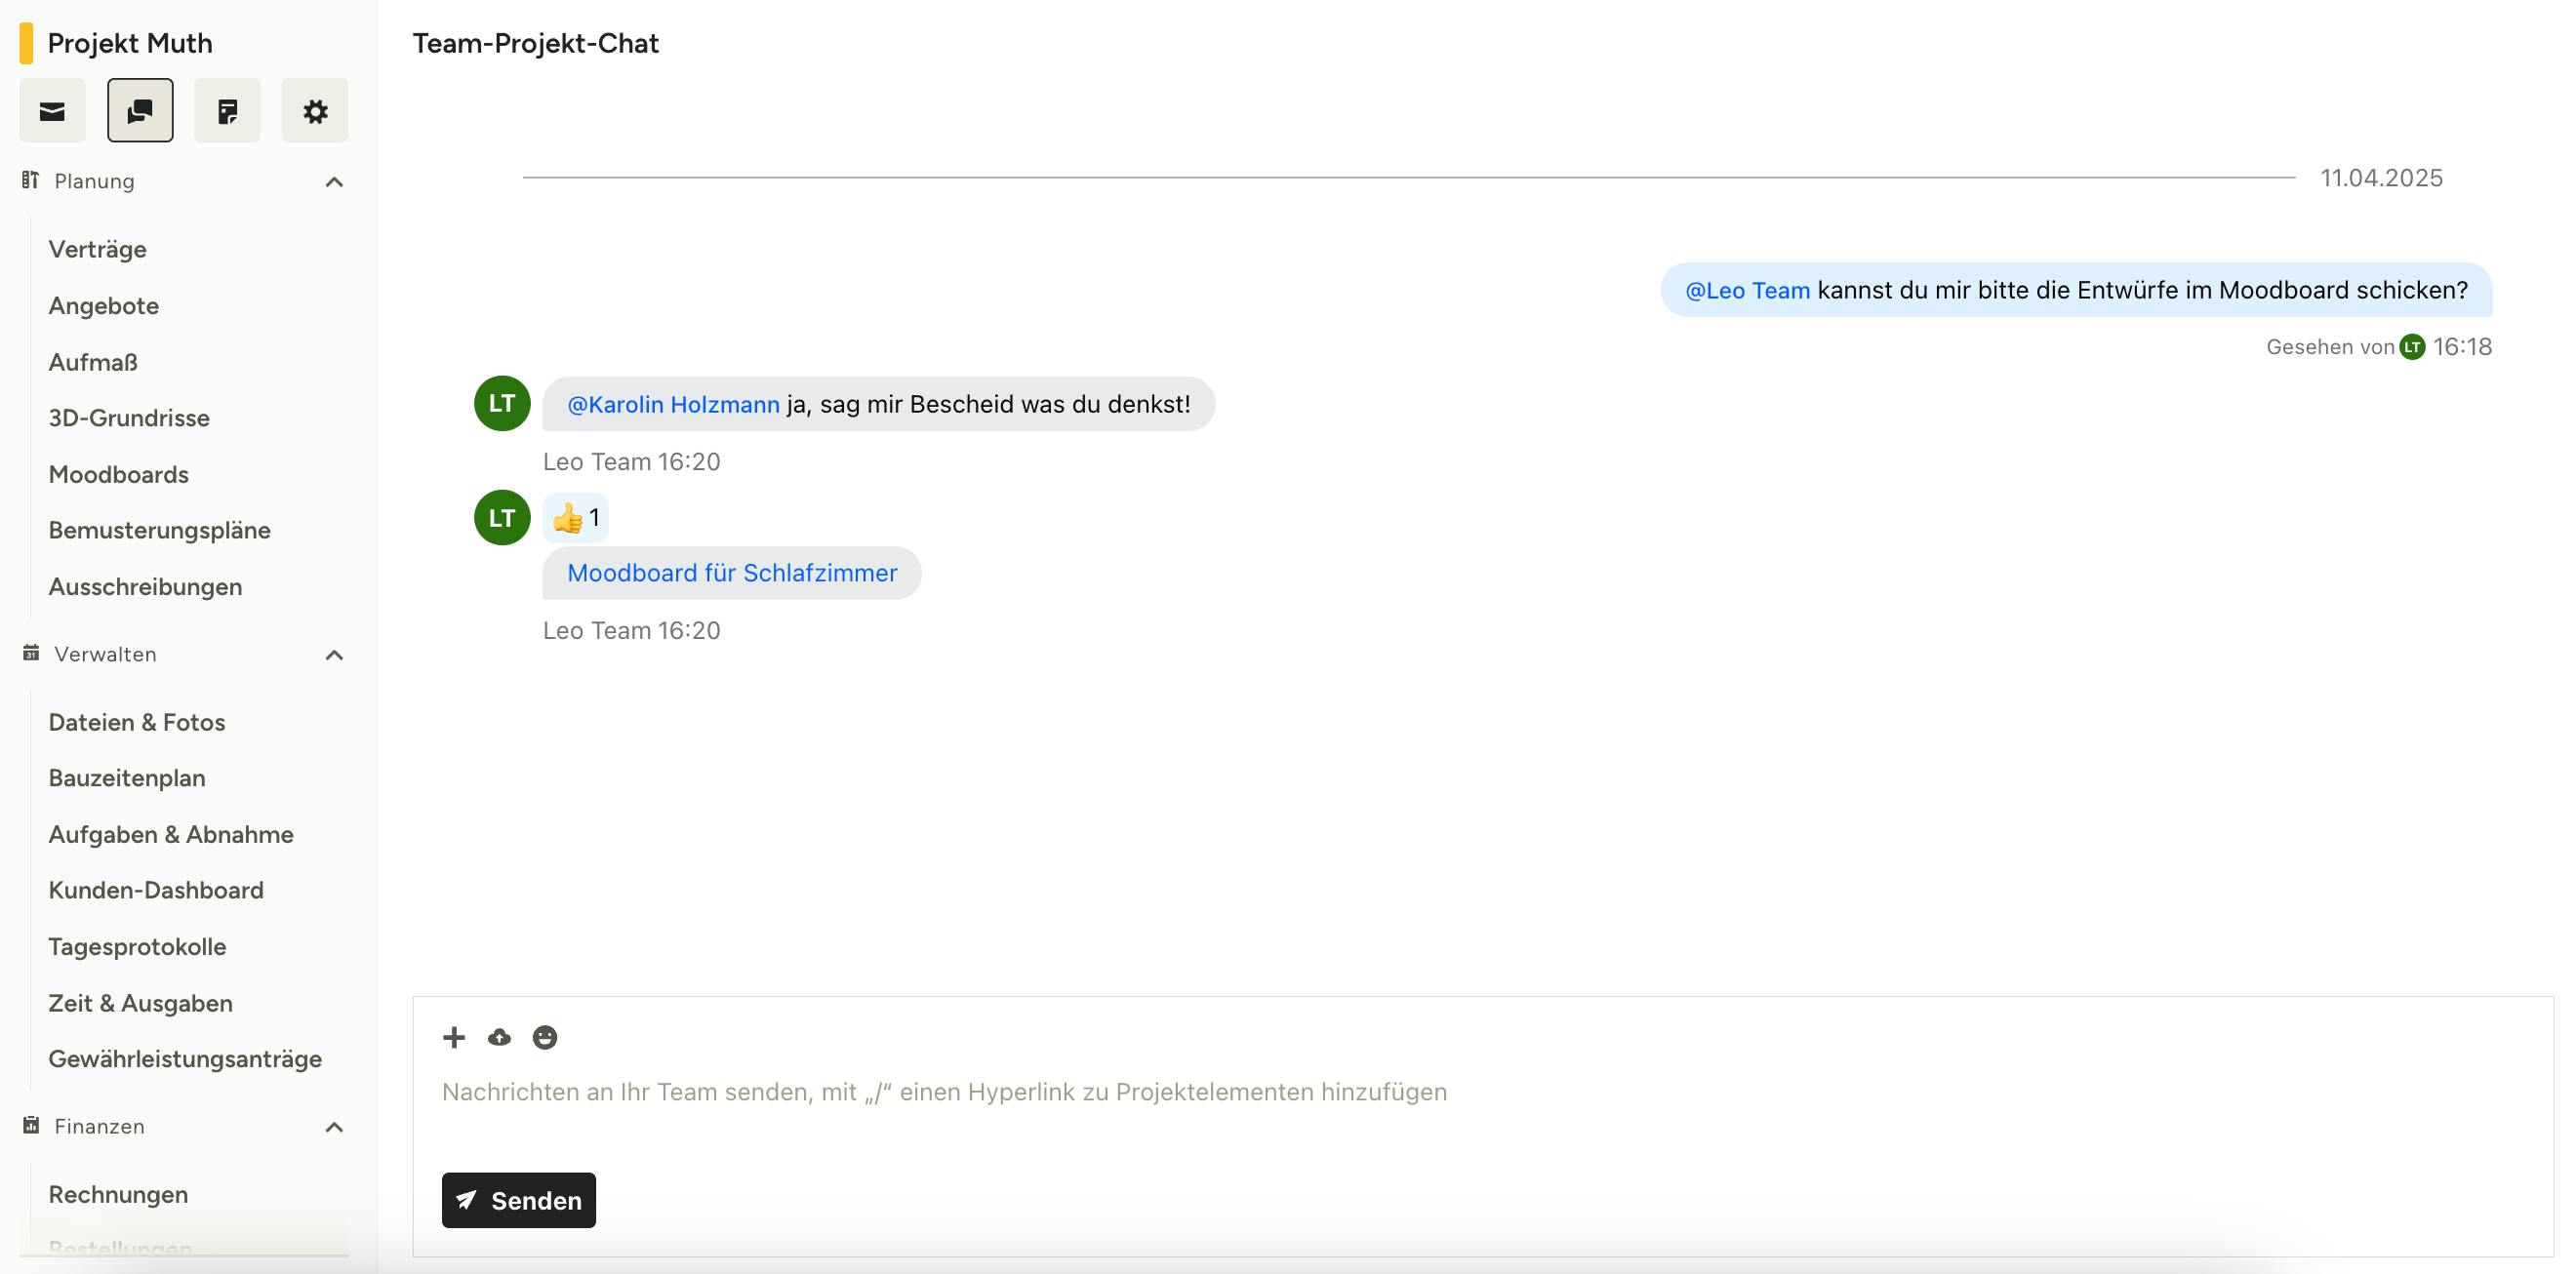Click the 16:18 timestamp
The image size is (2576, 1274).
tap(2462, 347)
